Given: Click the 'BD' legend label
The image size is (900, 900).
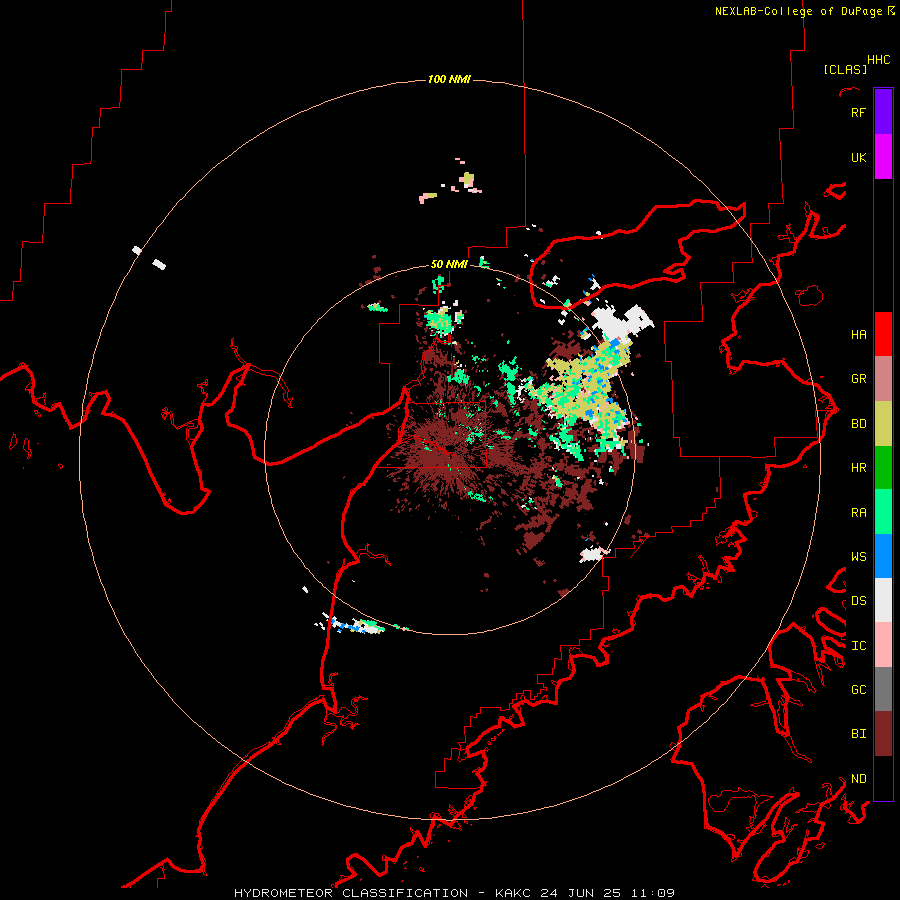Looking at the screenshot, I should 858,424.
